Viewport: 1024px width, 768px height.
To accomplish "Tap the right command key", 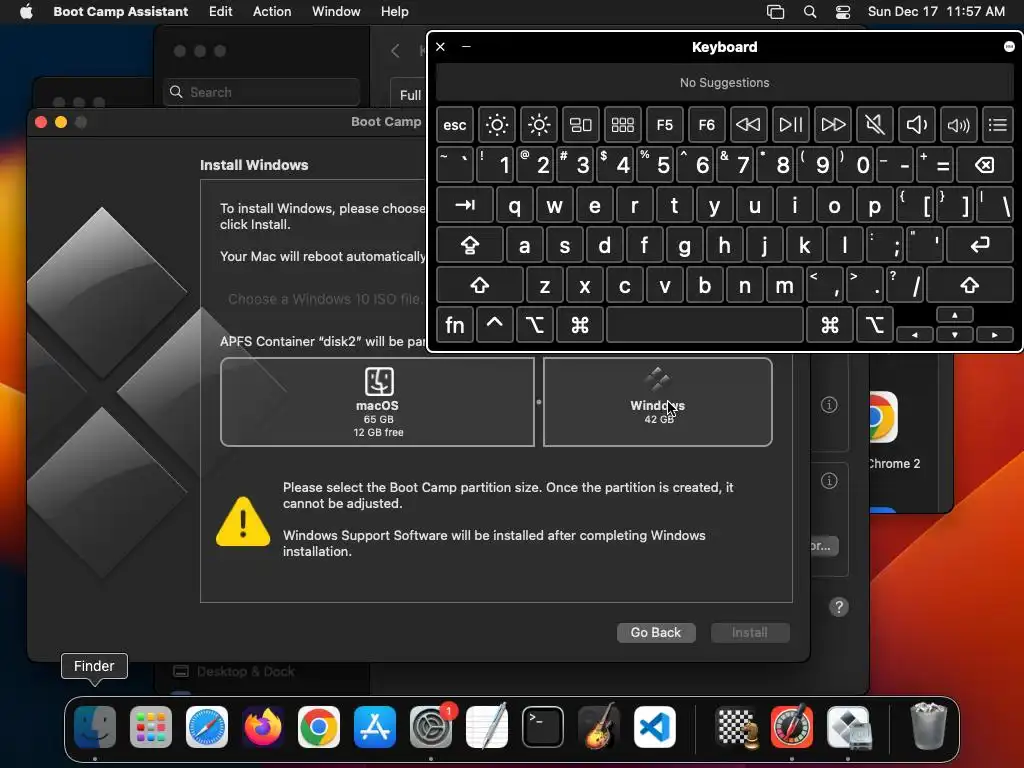I will 830,325.
